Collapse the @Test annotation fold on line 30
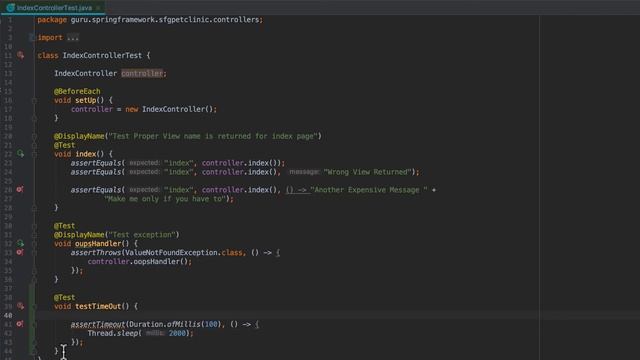Image resolution: width=640 pixels, height=360 pixels. coord(34,226)
